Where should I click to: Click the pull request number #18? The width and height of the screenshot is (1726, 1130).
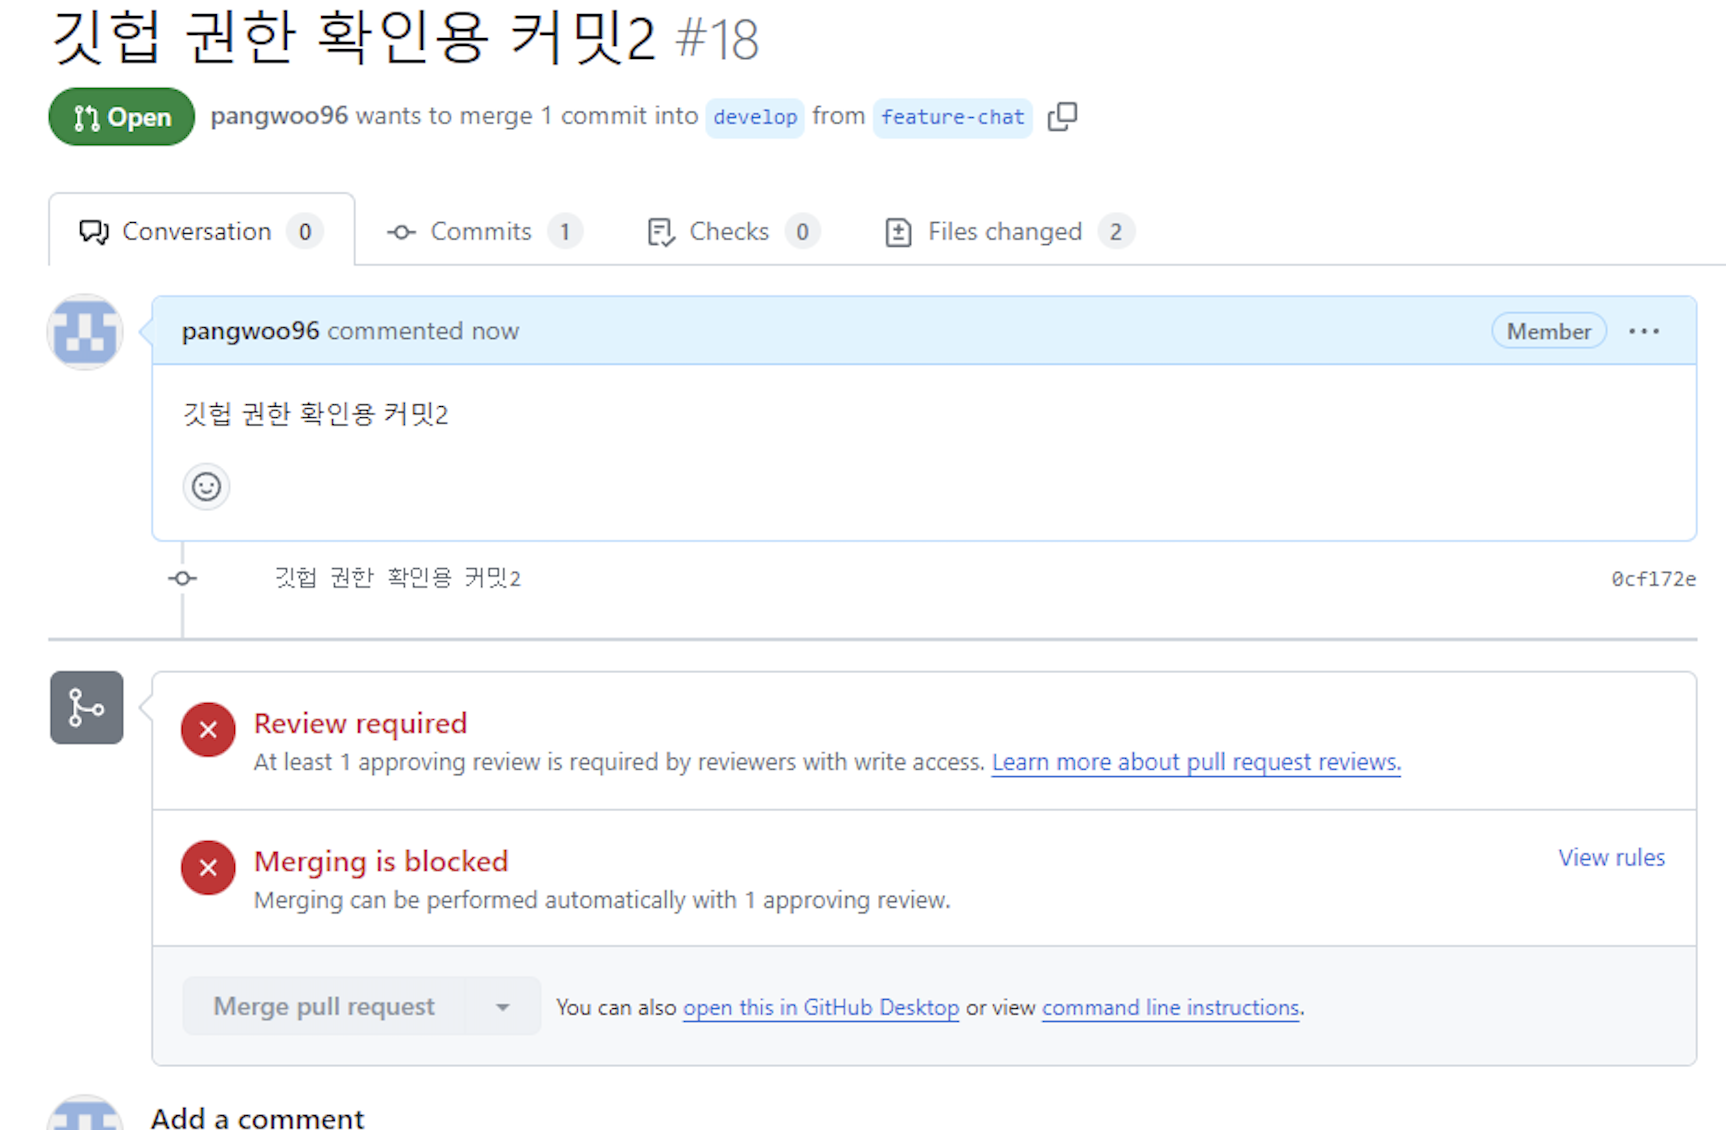click(717, 40)
